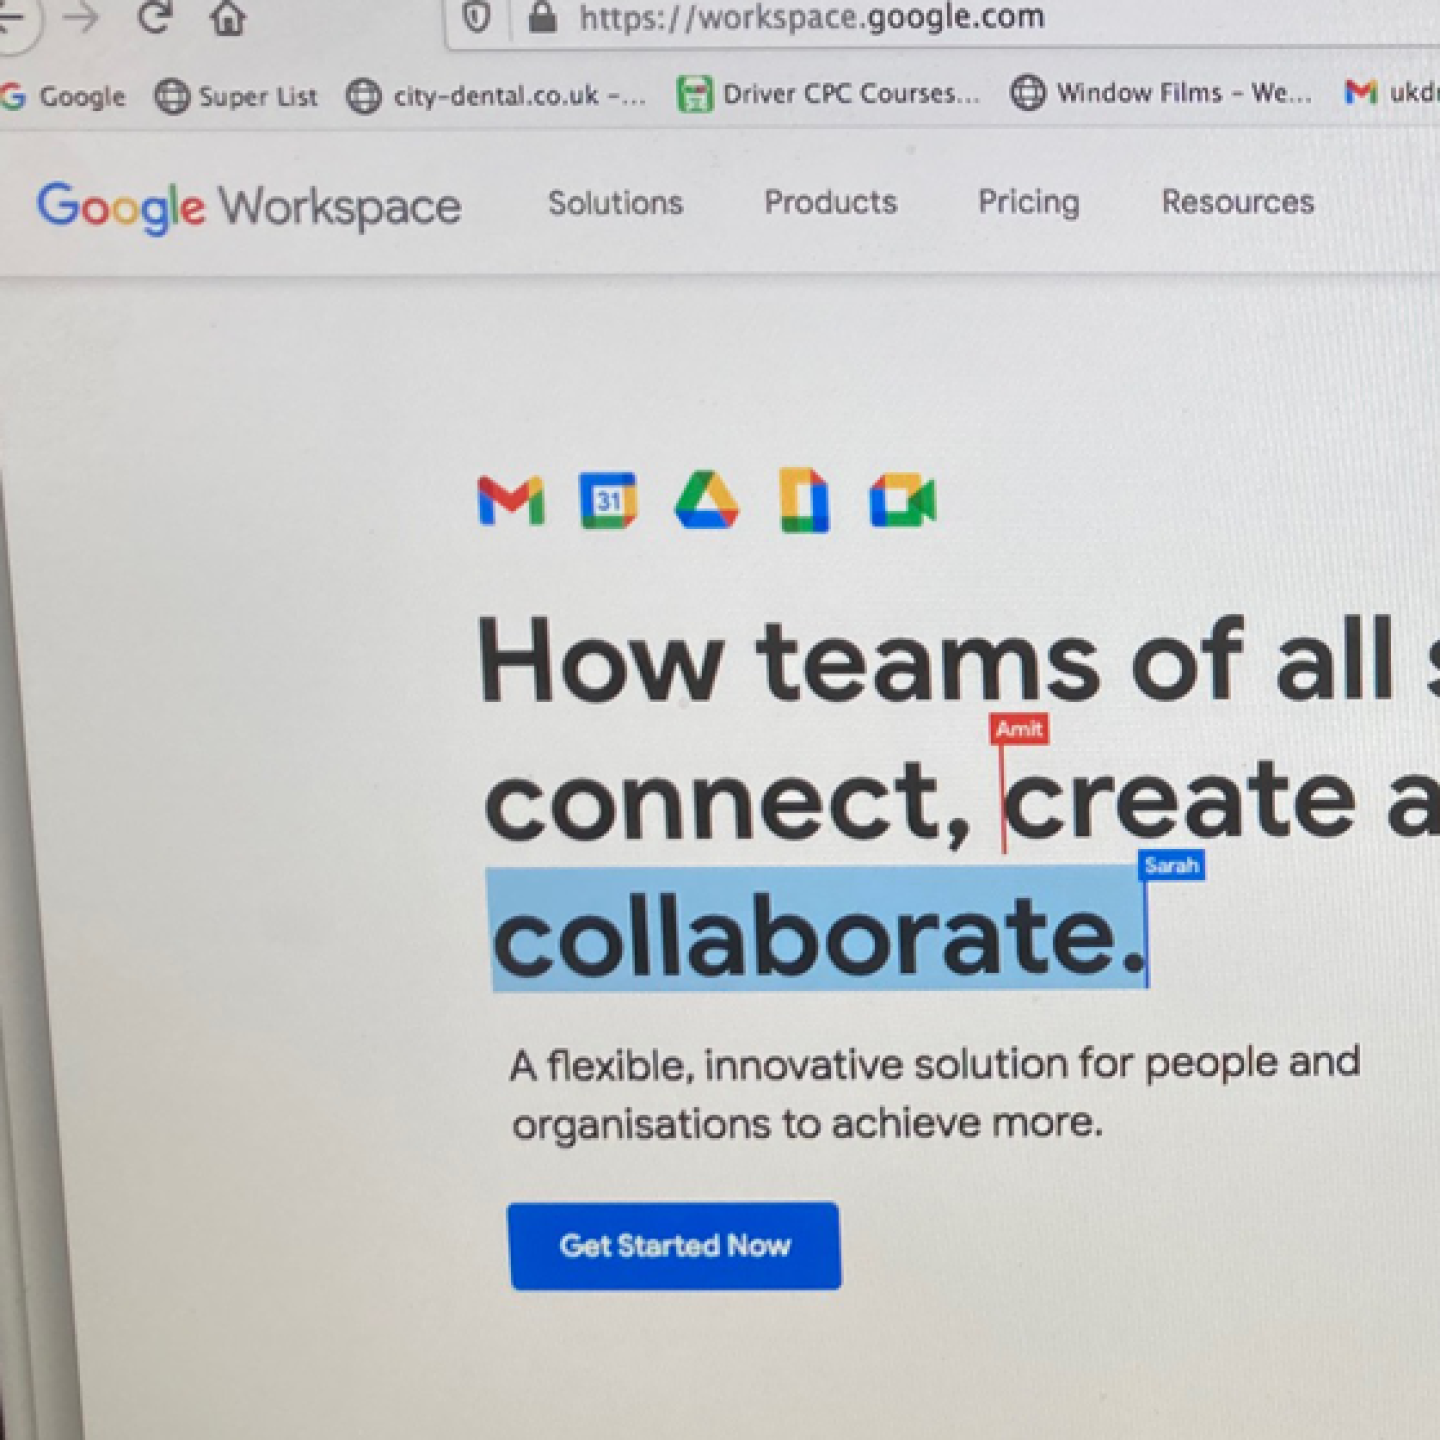Click the red Amit cursor label
The height and width of the screenshot is (1440, 1440).
tap(1019, 729)
